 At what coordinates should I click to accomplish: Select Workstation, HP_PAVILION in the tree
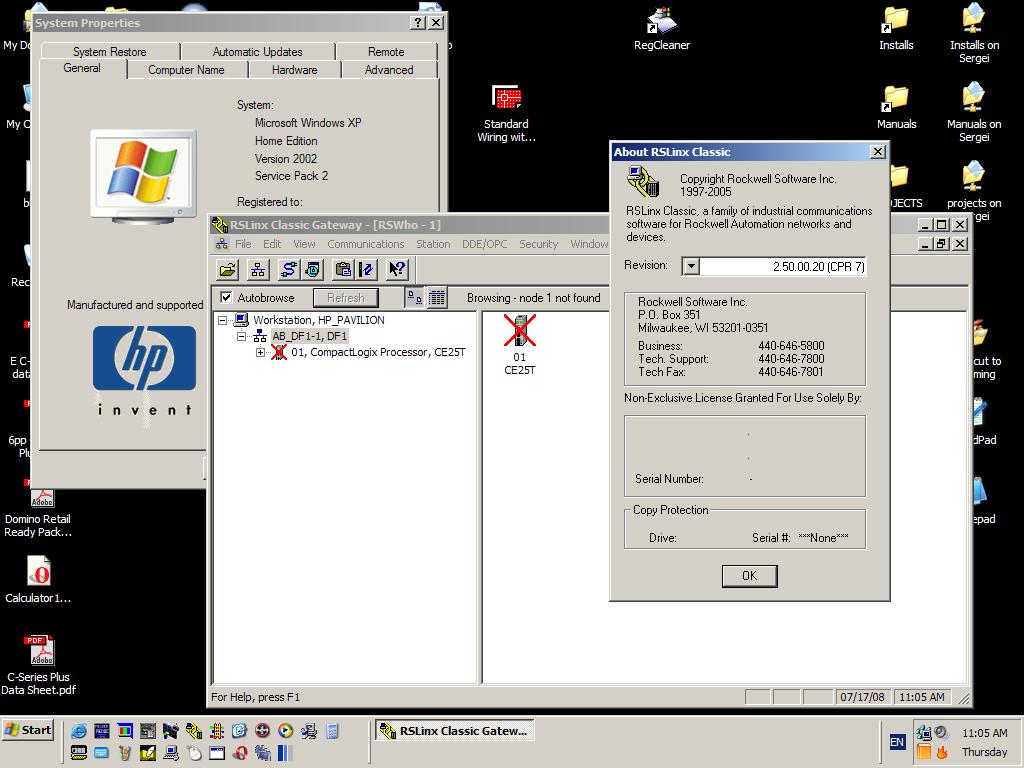[x=319, y=320]
